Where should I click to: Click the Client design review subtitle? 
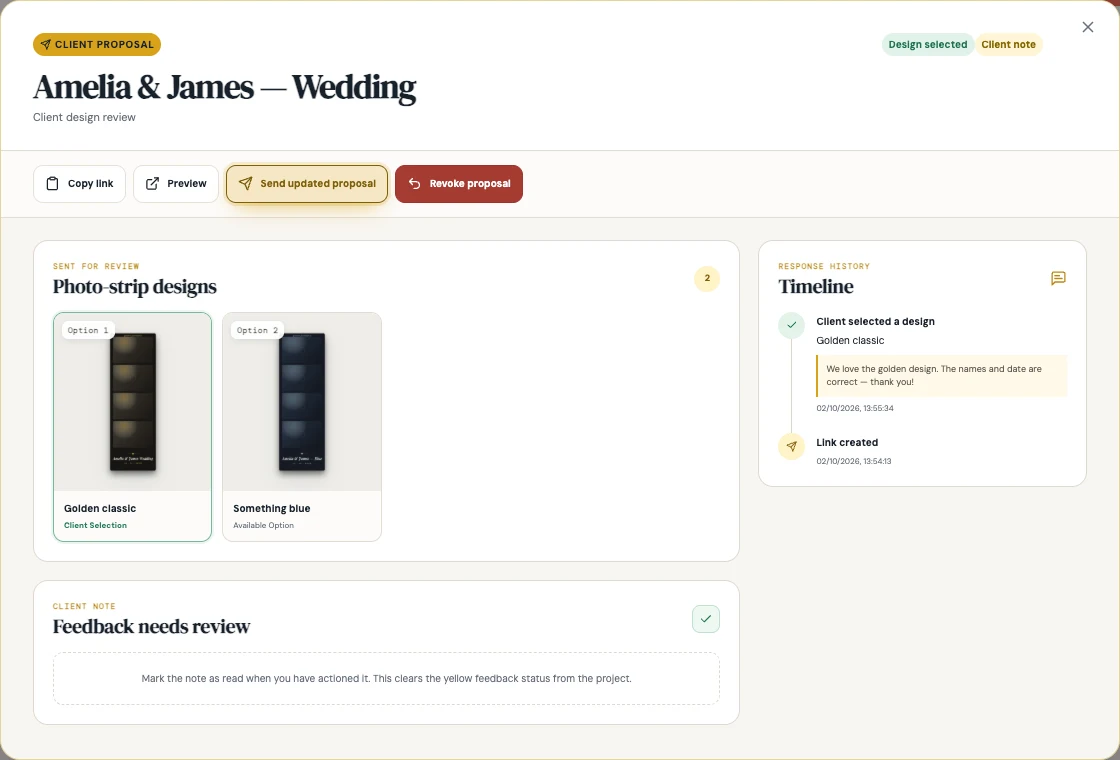(x=84, y=117)
